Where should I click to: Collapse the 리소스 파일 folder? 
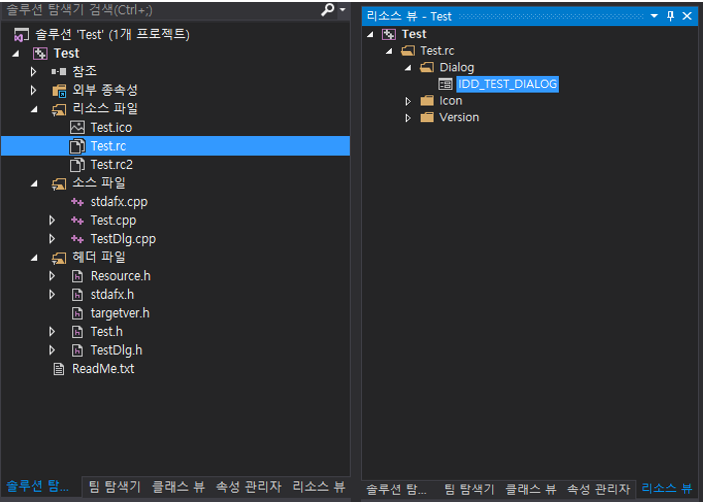click(34, 109)
